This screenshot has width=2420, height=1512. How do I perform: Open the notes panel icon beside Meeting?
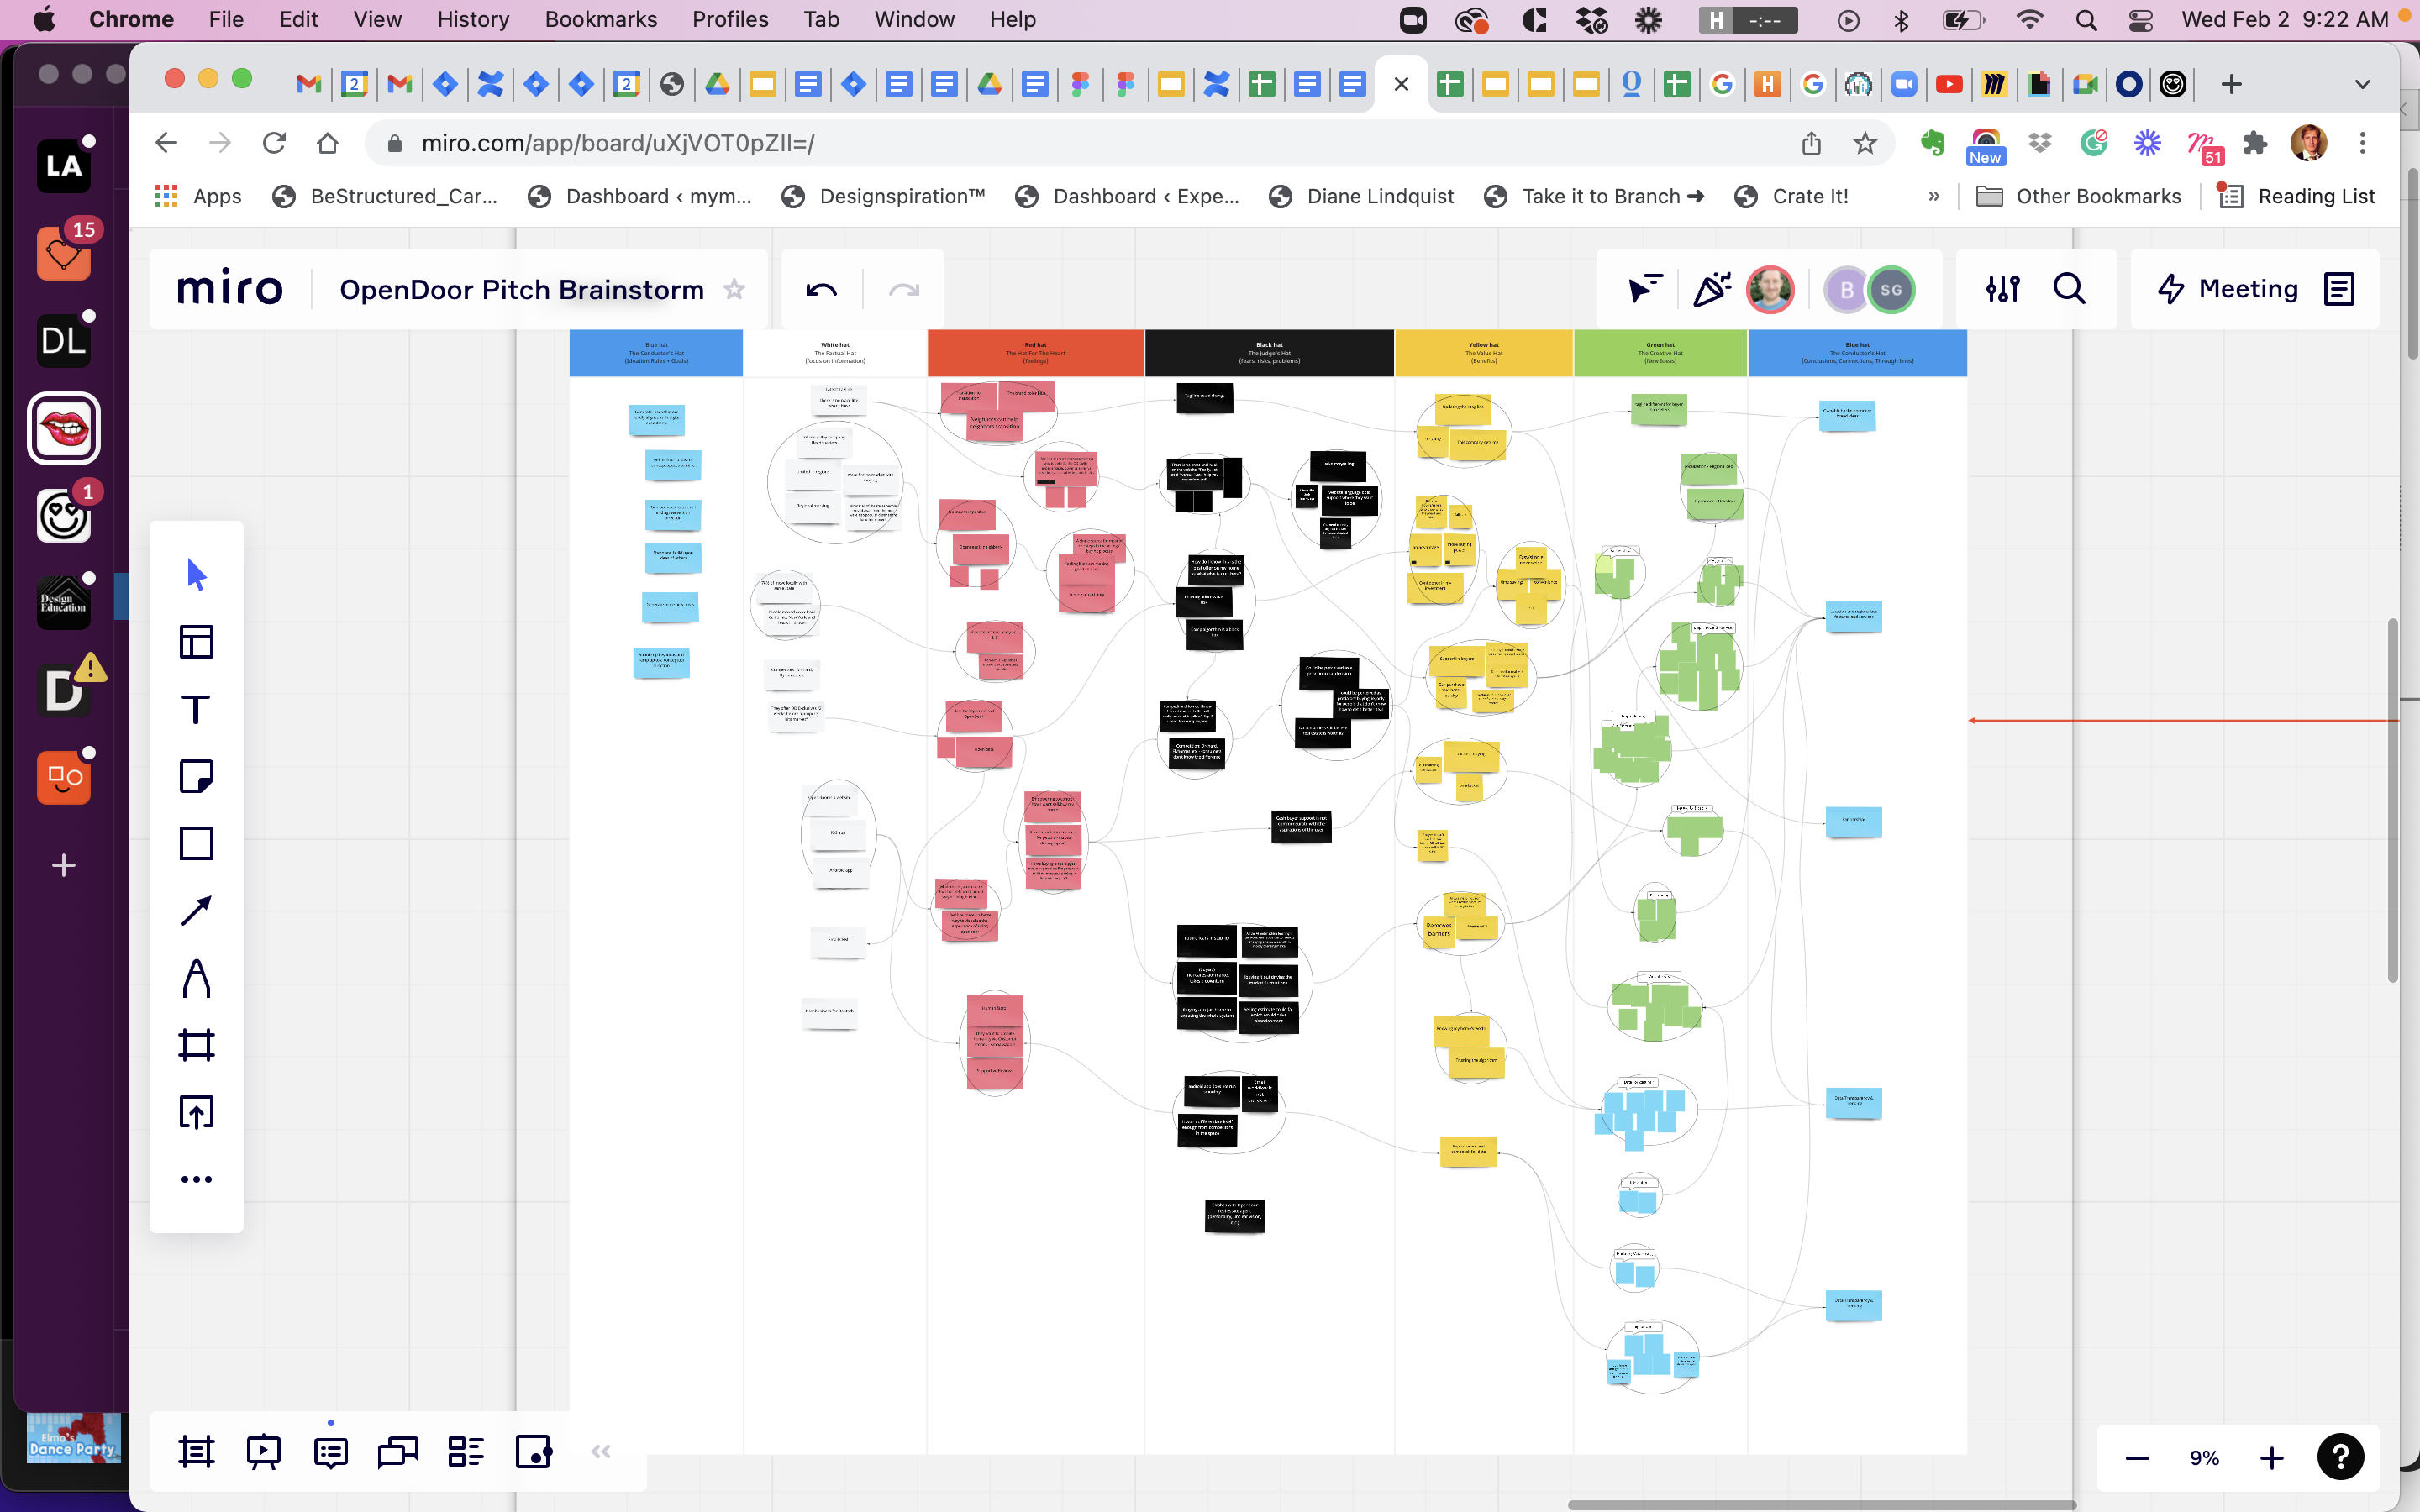pos(2339,290)
